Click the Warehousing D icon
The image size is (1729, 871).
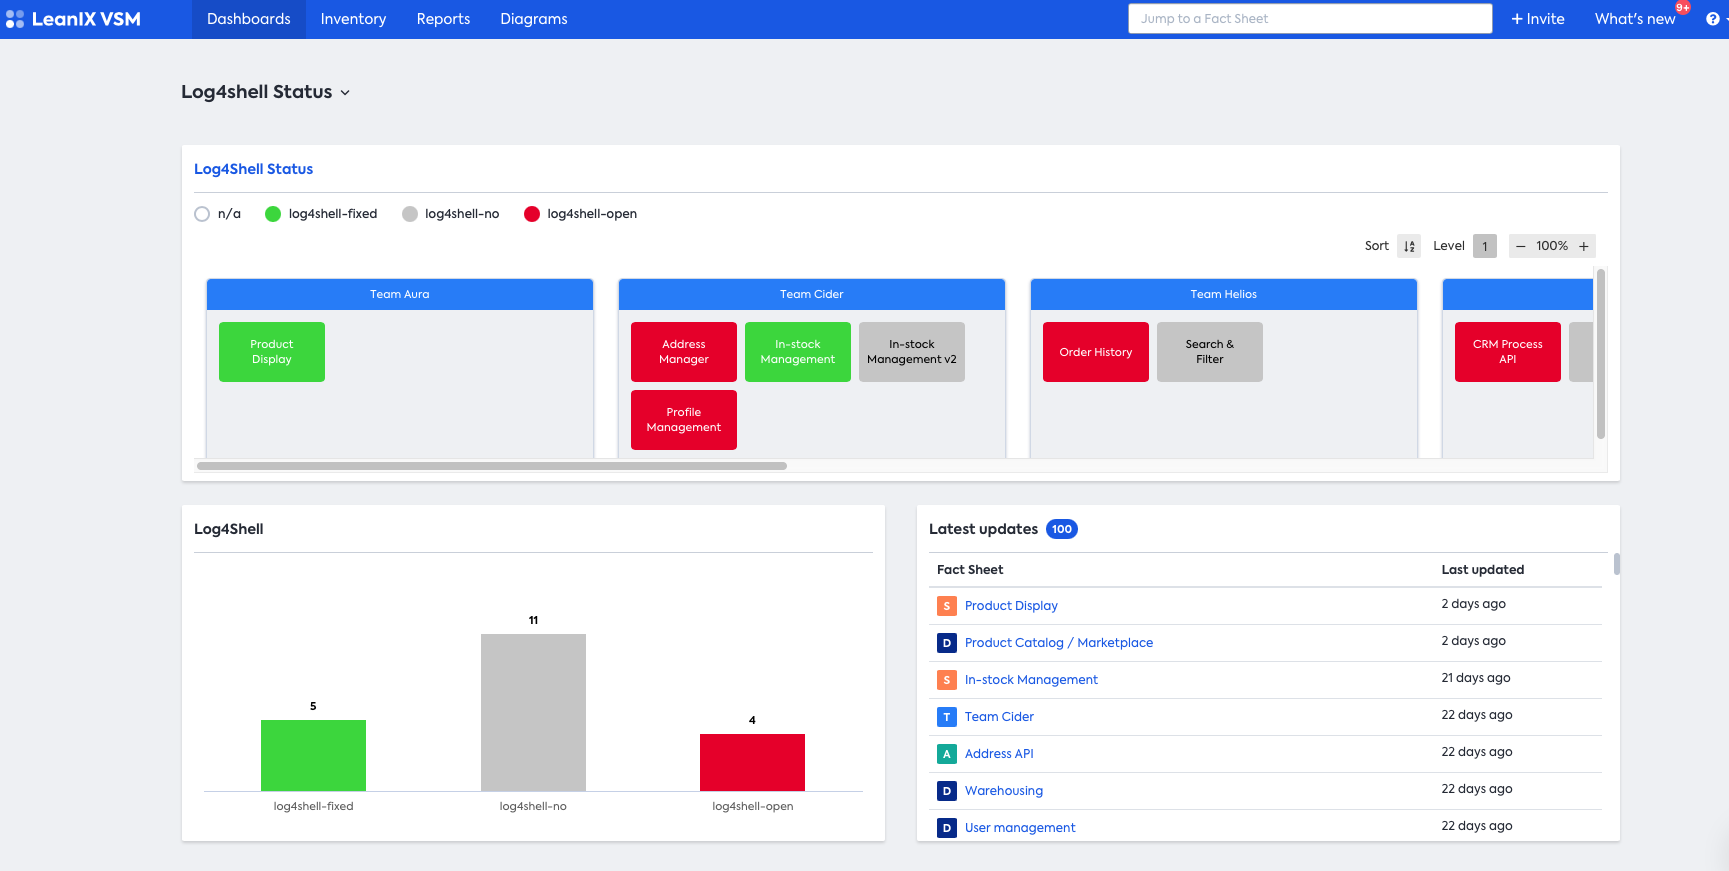coord(947,791)
